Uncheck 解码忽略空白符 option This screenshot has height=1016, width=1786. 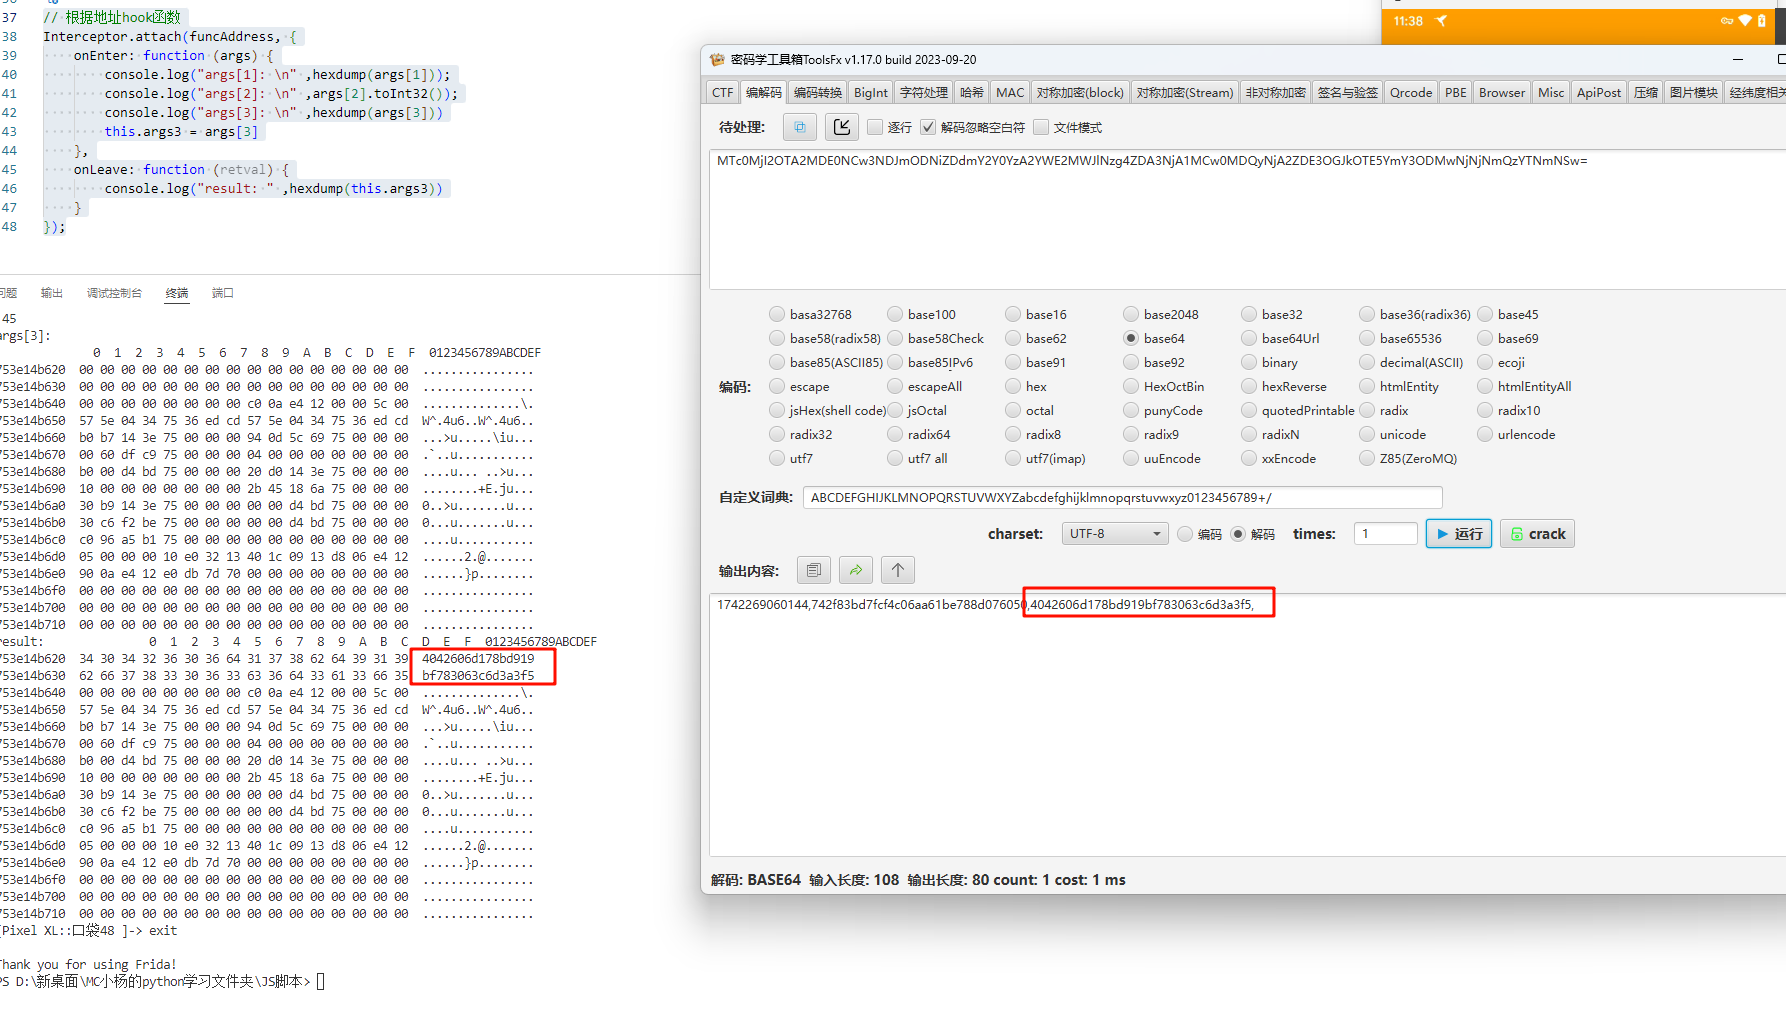(x=928, y=127)
